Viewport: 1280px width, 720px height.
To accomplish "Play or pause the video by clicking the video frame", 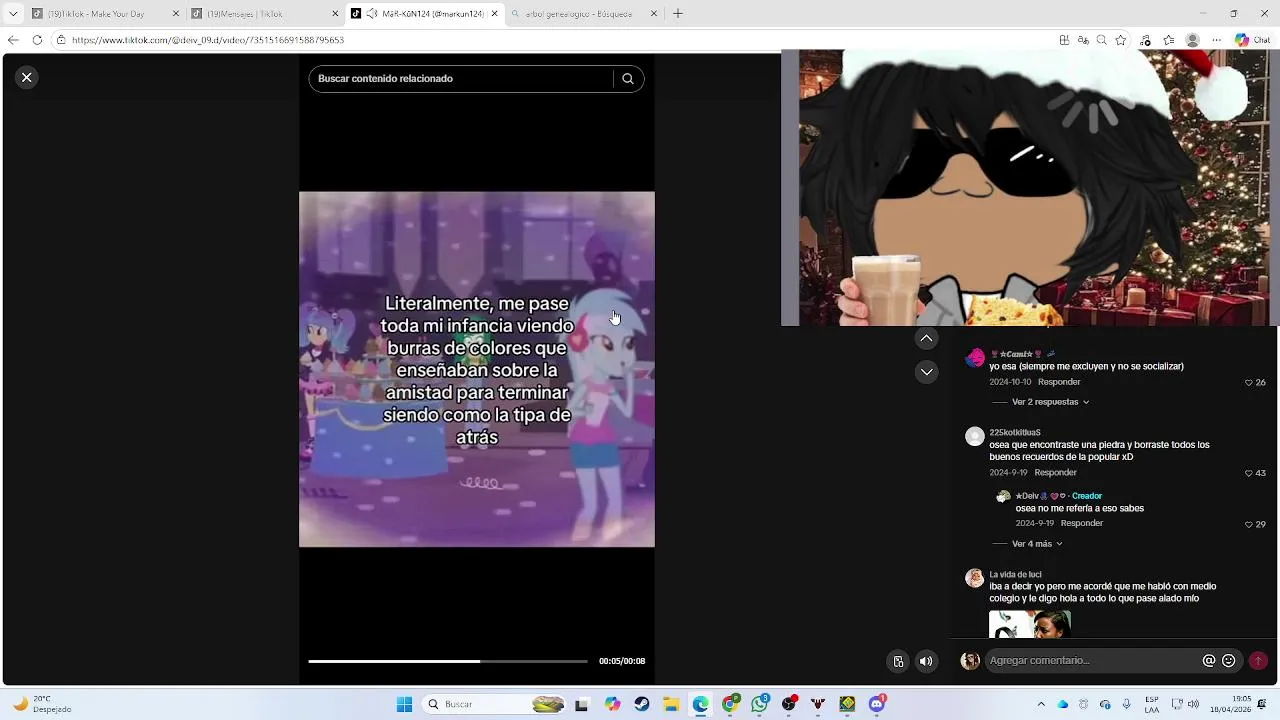I will 477,369.
